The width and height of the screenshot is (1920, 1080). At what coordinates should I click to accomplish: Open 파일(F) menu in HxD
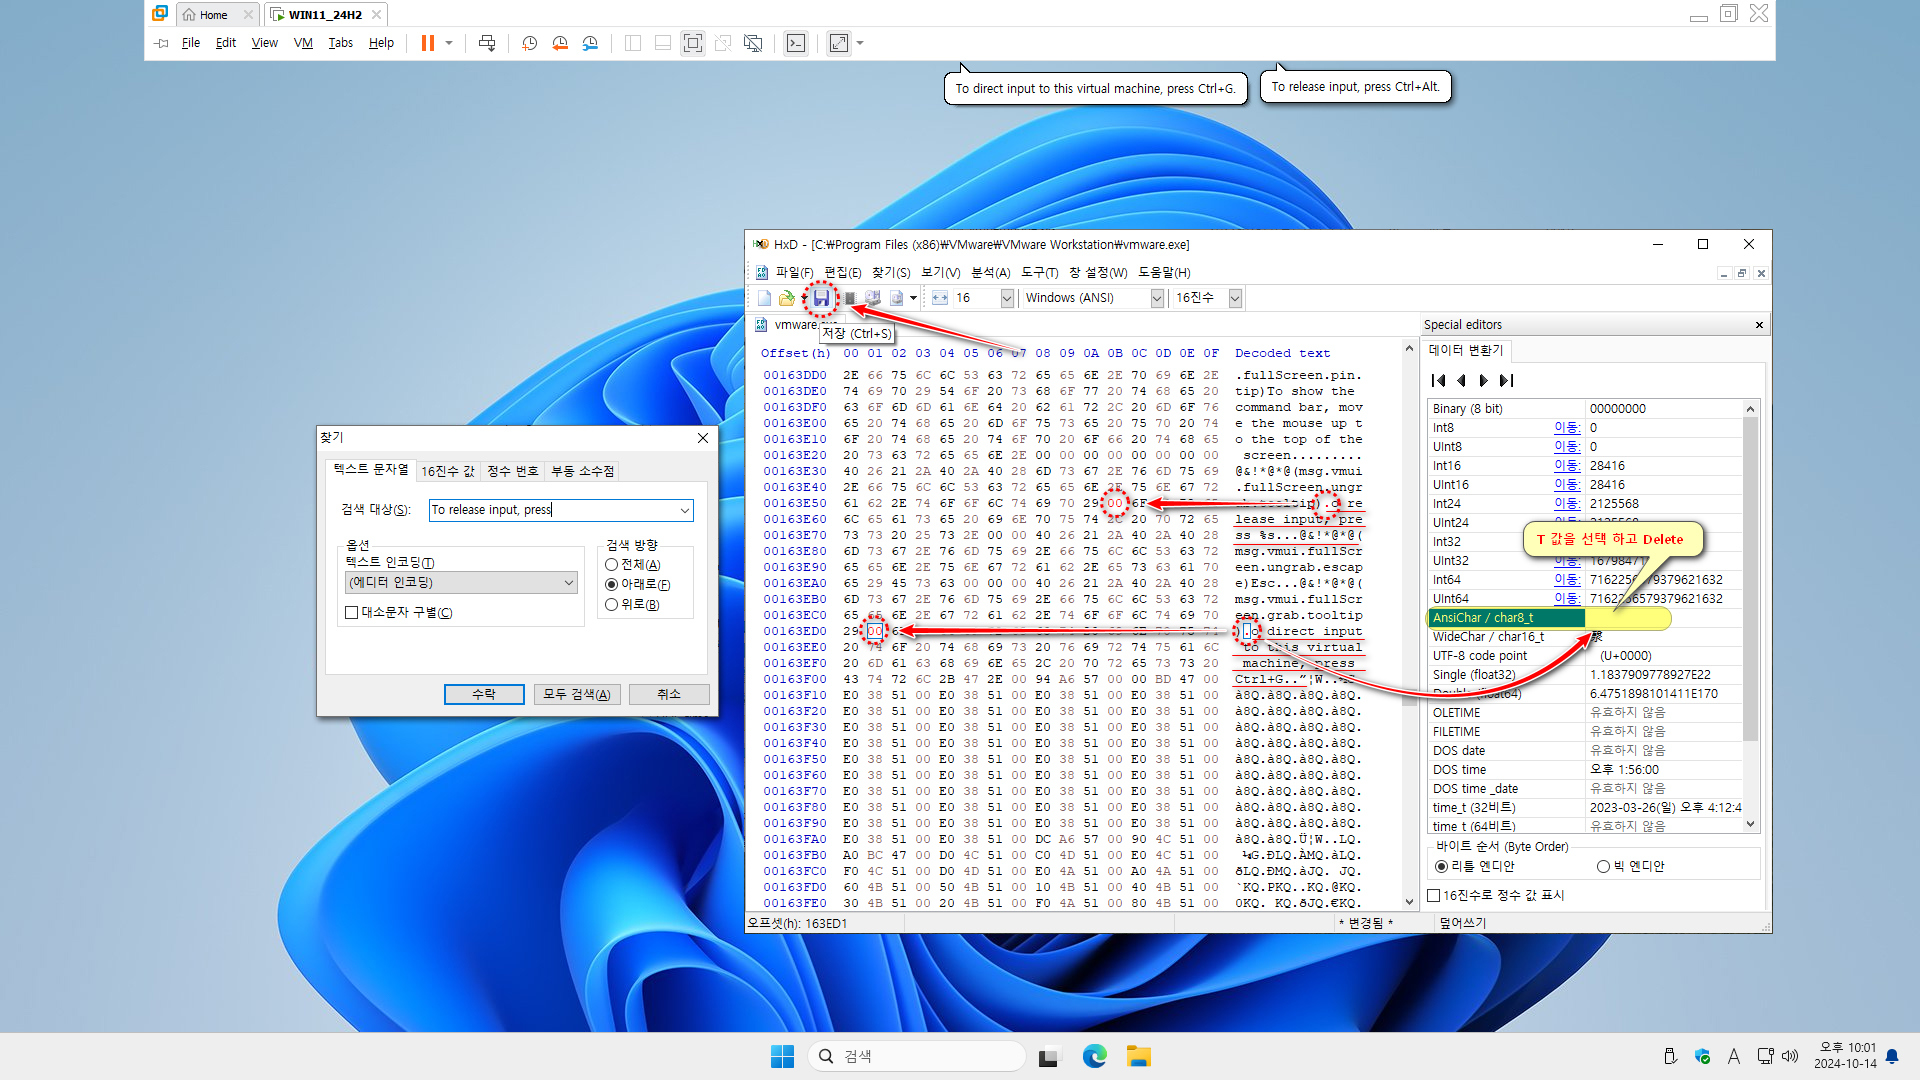tap(794, 273)
